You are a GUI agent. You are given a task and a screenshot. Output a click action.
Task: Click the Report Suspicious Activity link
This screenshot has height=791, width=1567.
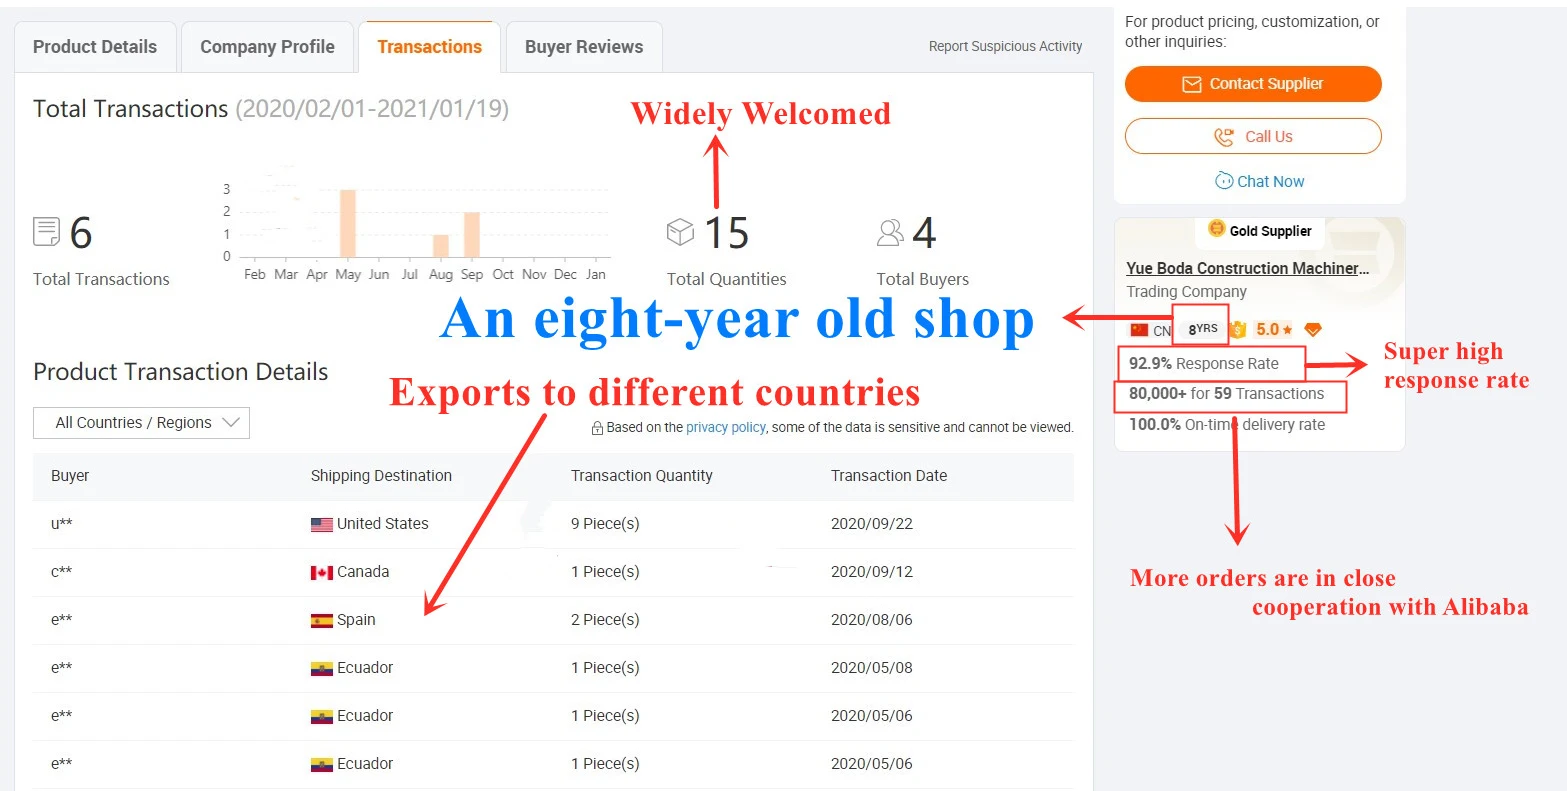(1005, 46)
